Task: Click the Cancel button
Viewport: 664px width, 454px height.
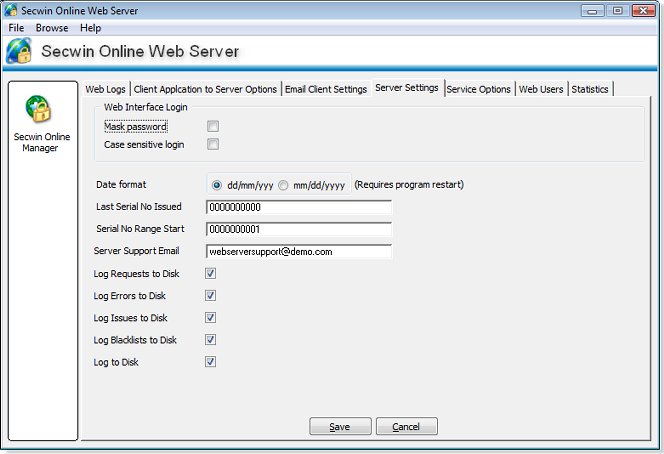Action: [406, 427]
